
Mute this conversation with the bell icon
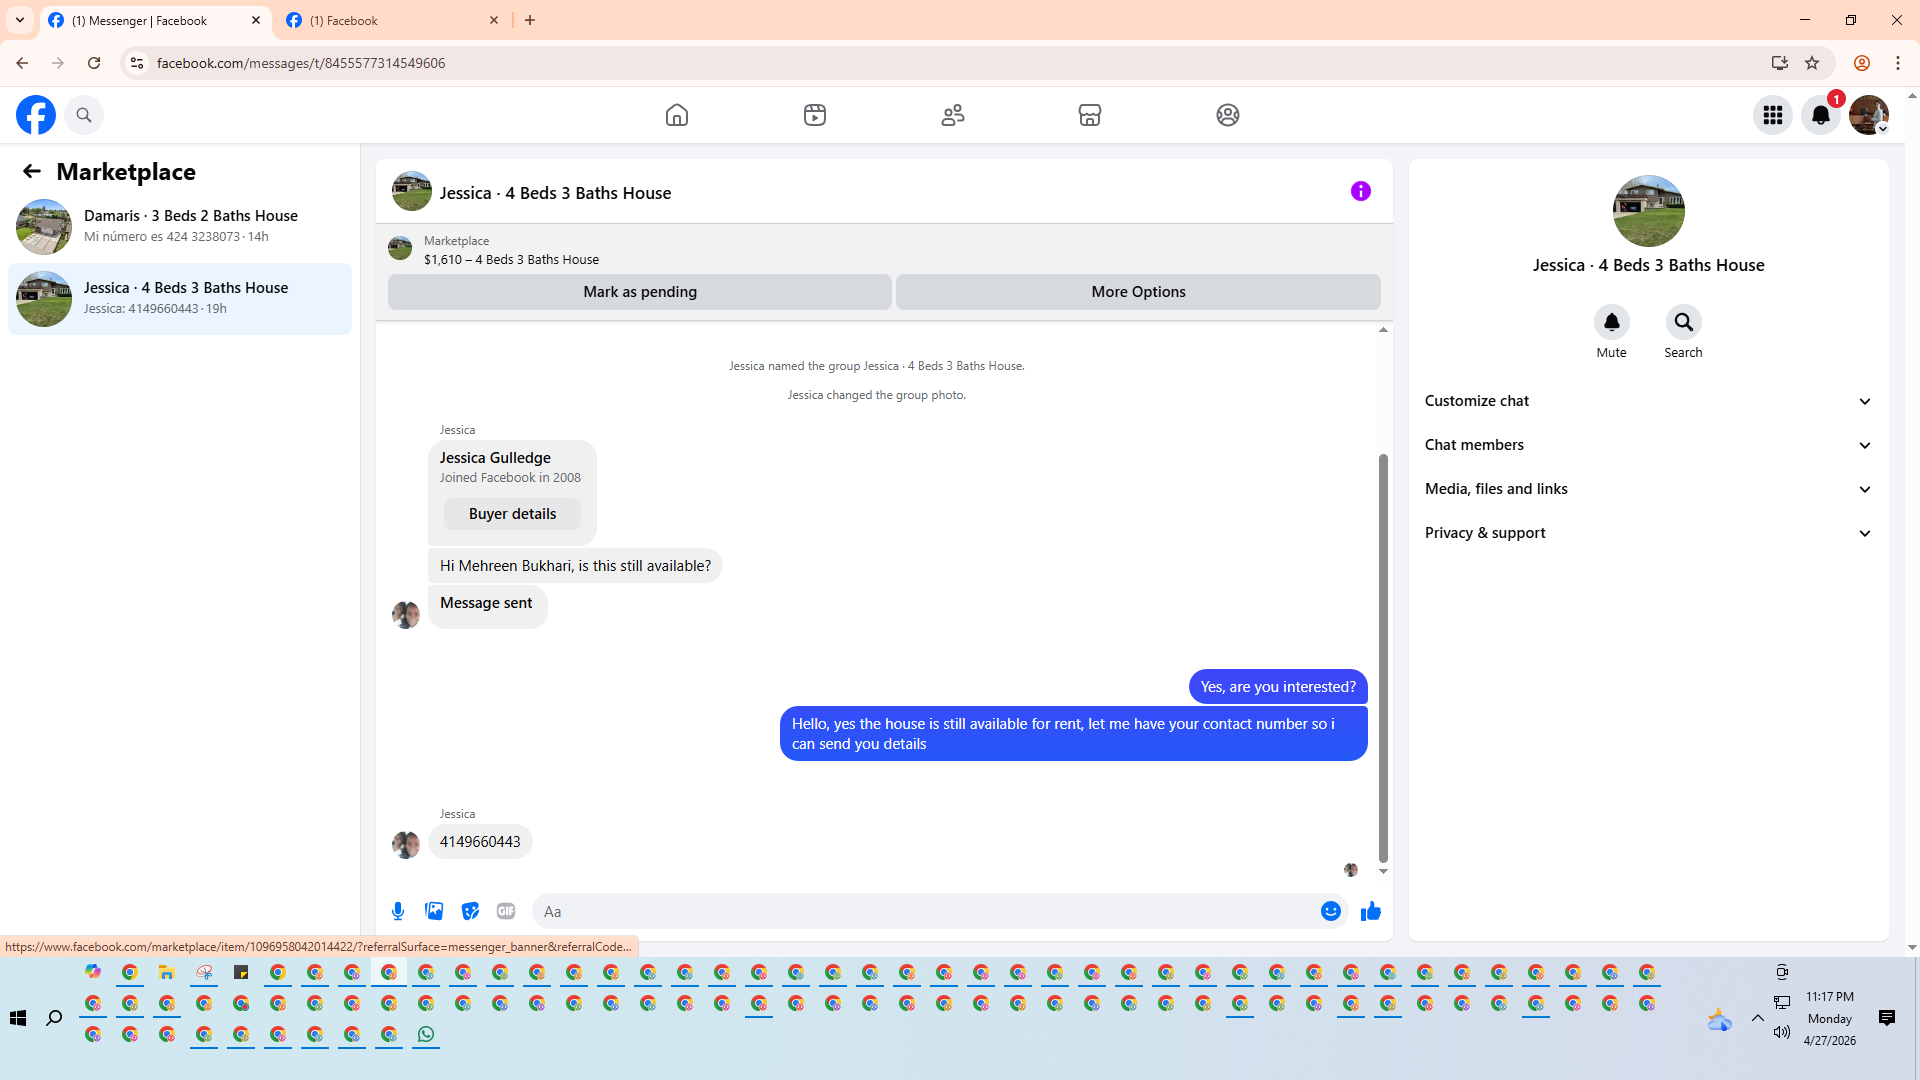(1612, 322)
